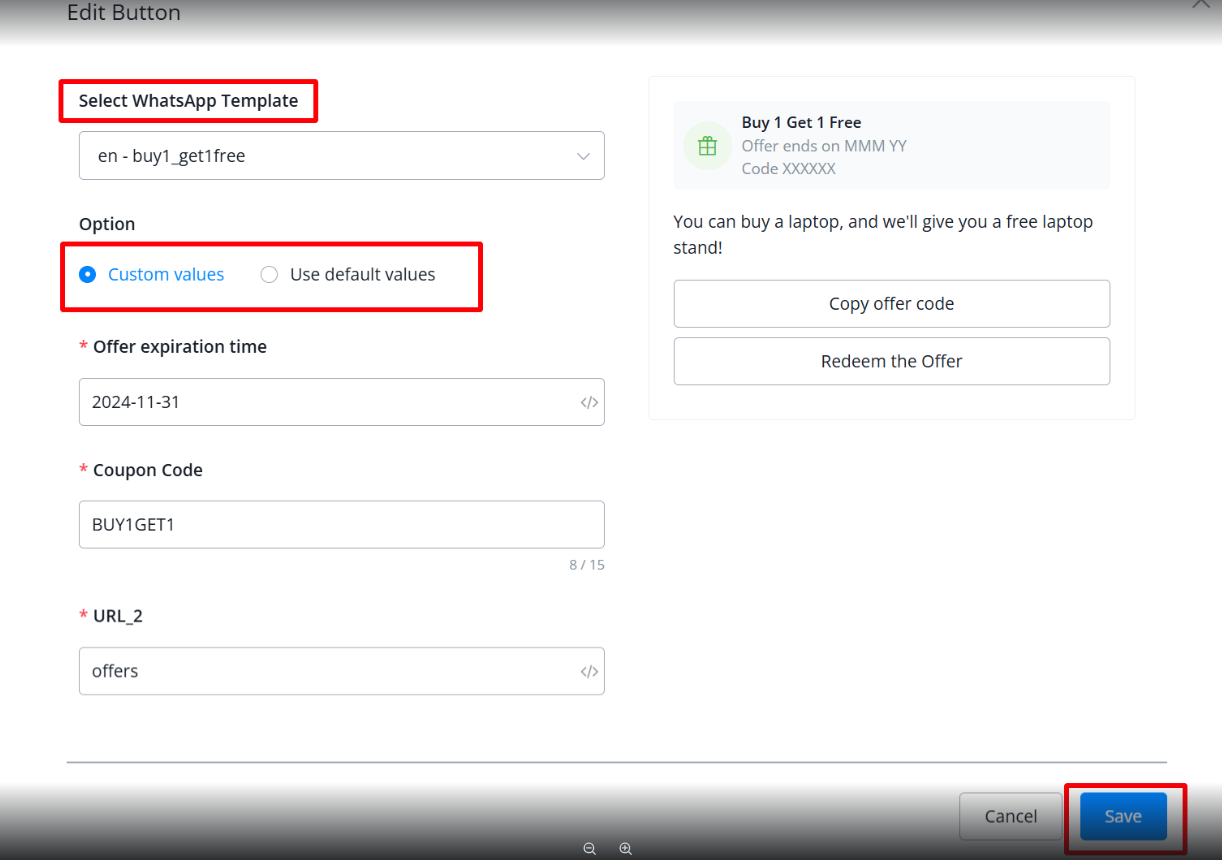Click the Buy 1 Get 1 Free preview title
The image size is (1222, 860).
(x=801, y=123)
